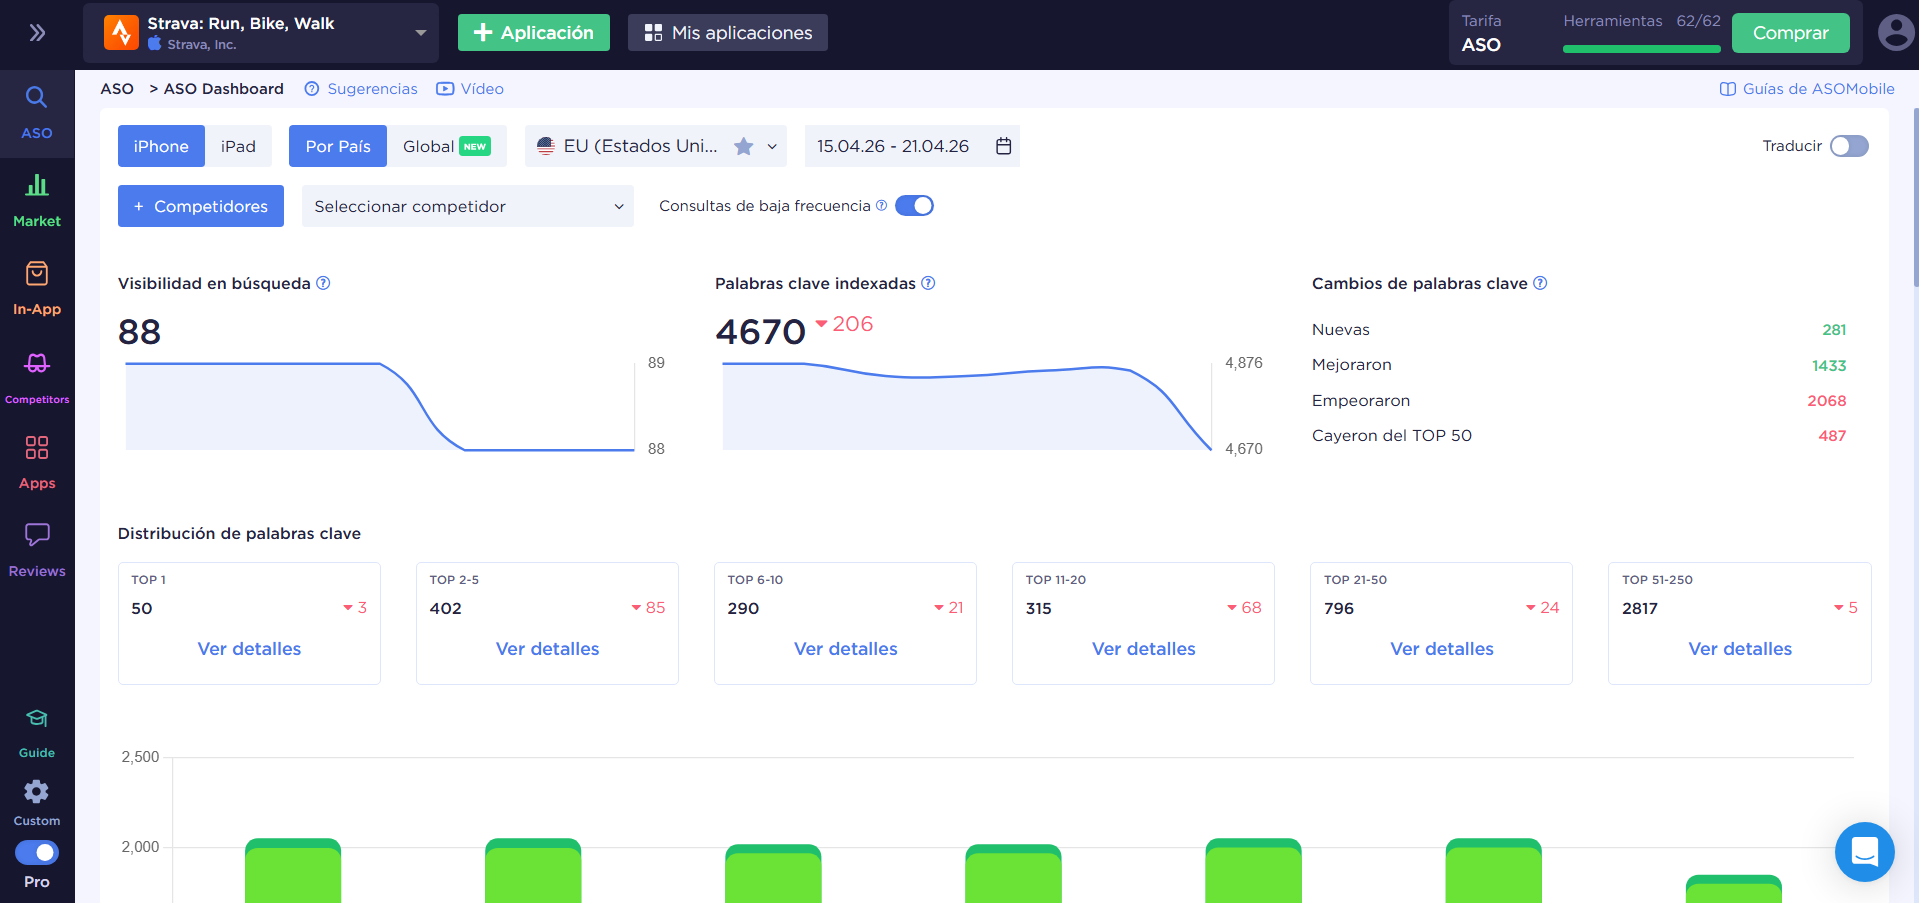
Task: Open the Reviews sidebar section
Action: coord(37,549)
